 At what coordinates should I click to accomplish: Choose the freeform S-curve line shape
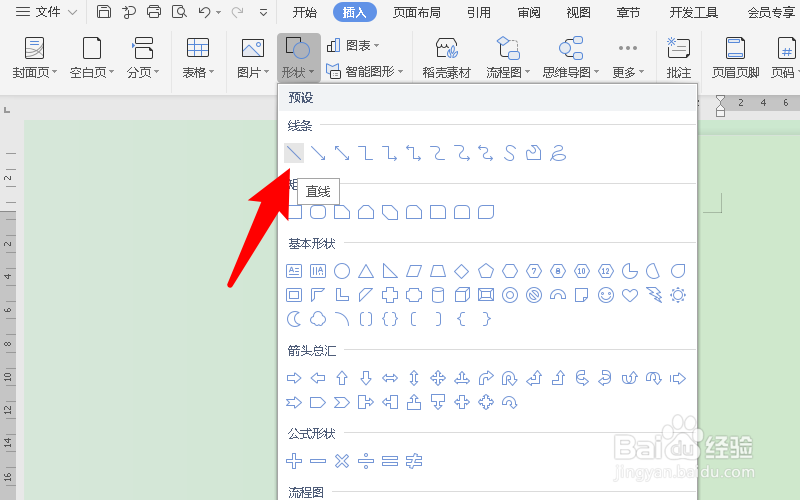coord(510,153)
